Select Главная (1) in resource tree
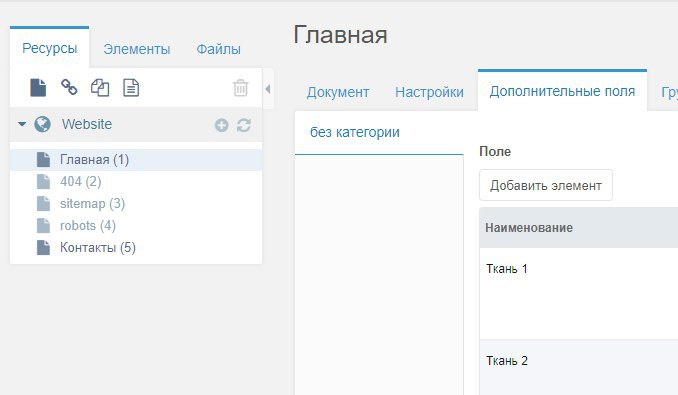The width and height of the screenshot is (678, 395). [x=136, y=160]
